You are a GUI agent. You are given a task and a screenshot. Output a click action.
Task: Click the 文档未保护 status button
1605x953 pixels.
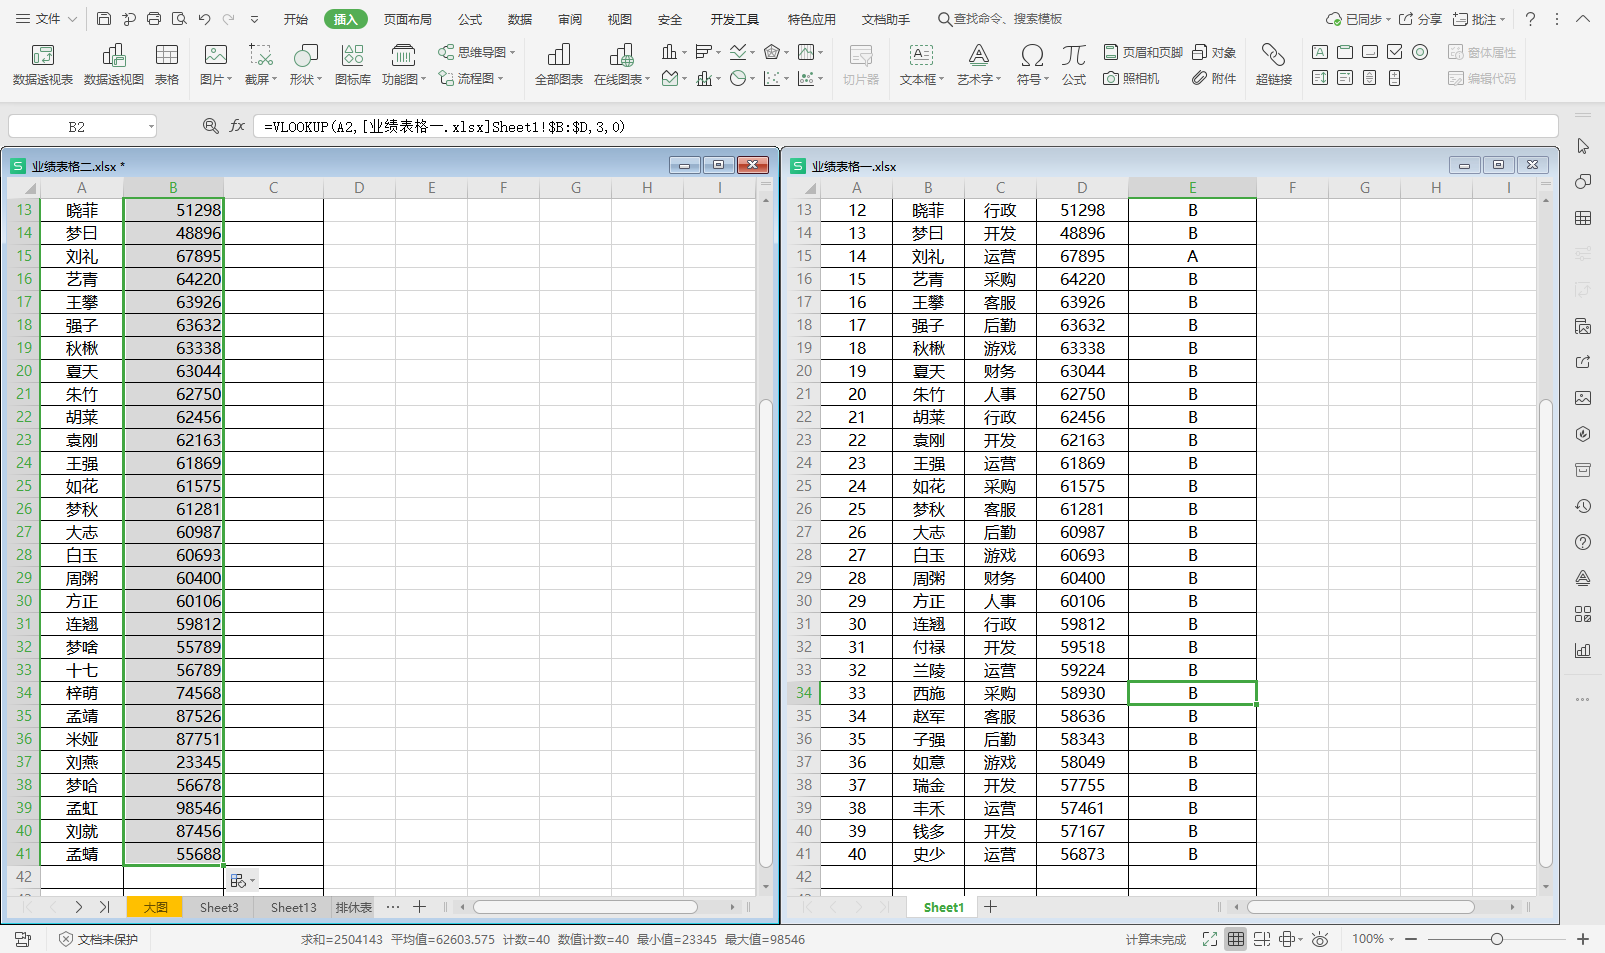pos(98,939)
